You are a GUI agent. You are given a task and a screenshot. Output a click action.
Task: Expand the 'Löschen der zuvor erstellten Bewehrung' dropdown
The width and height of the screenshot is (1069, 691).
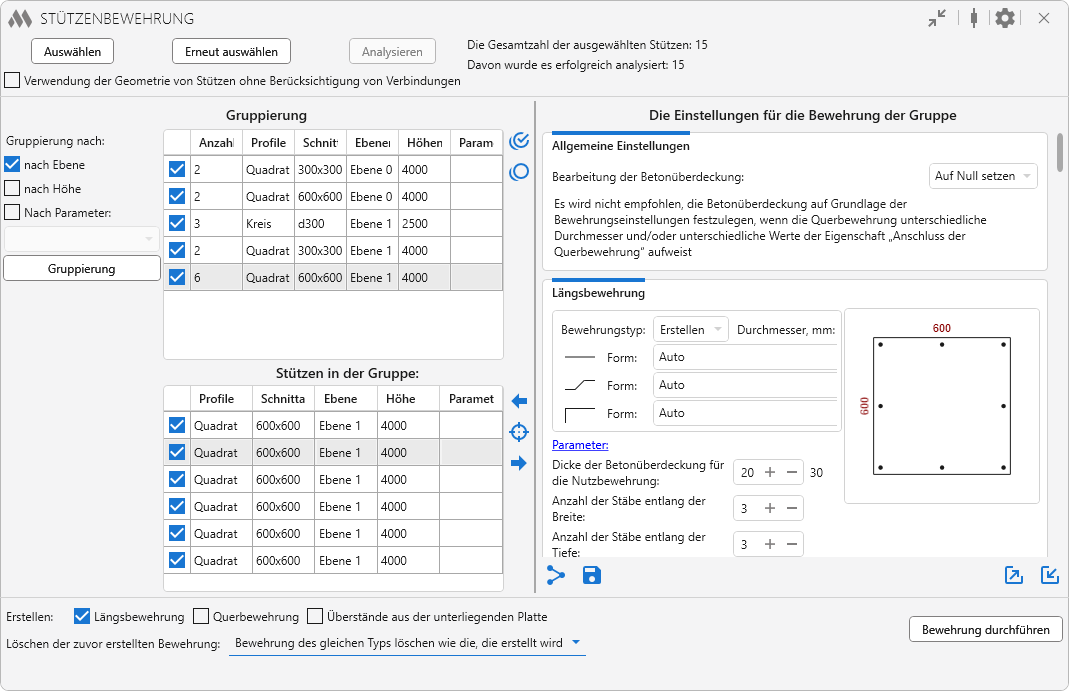[x=407, y=644]
